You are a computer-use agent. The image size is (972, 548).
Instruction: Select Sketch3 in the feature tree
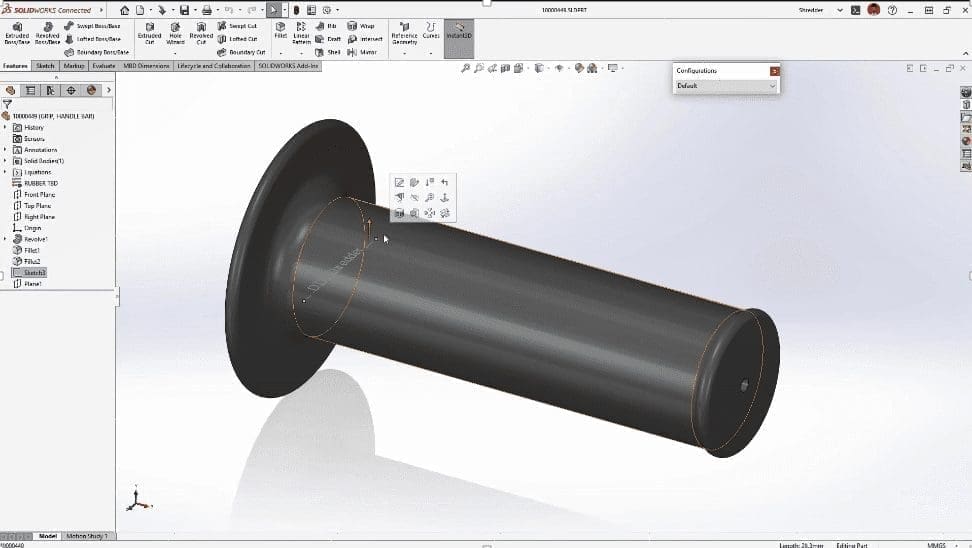(x=29, y=272)
